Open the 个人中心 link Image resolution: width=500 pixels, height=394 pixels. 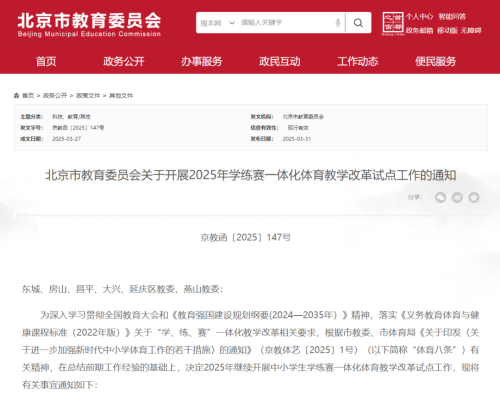click(x=419, y=17)
